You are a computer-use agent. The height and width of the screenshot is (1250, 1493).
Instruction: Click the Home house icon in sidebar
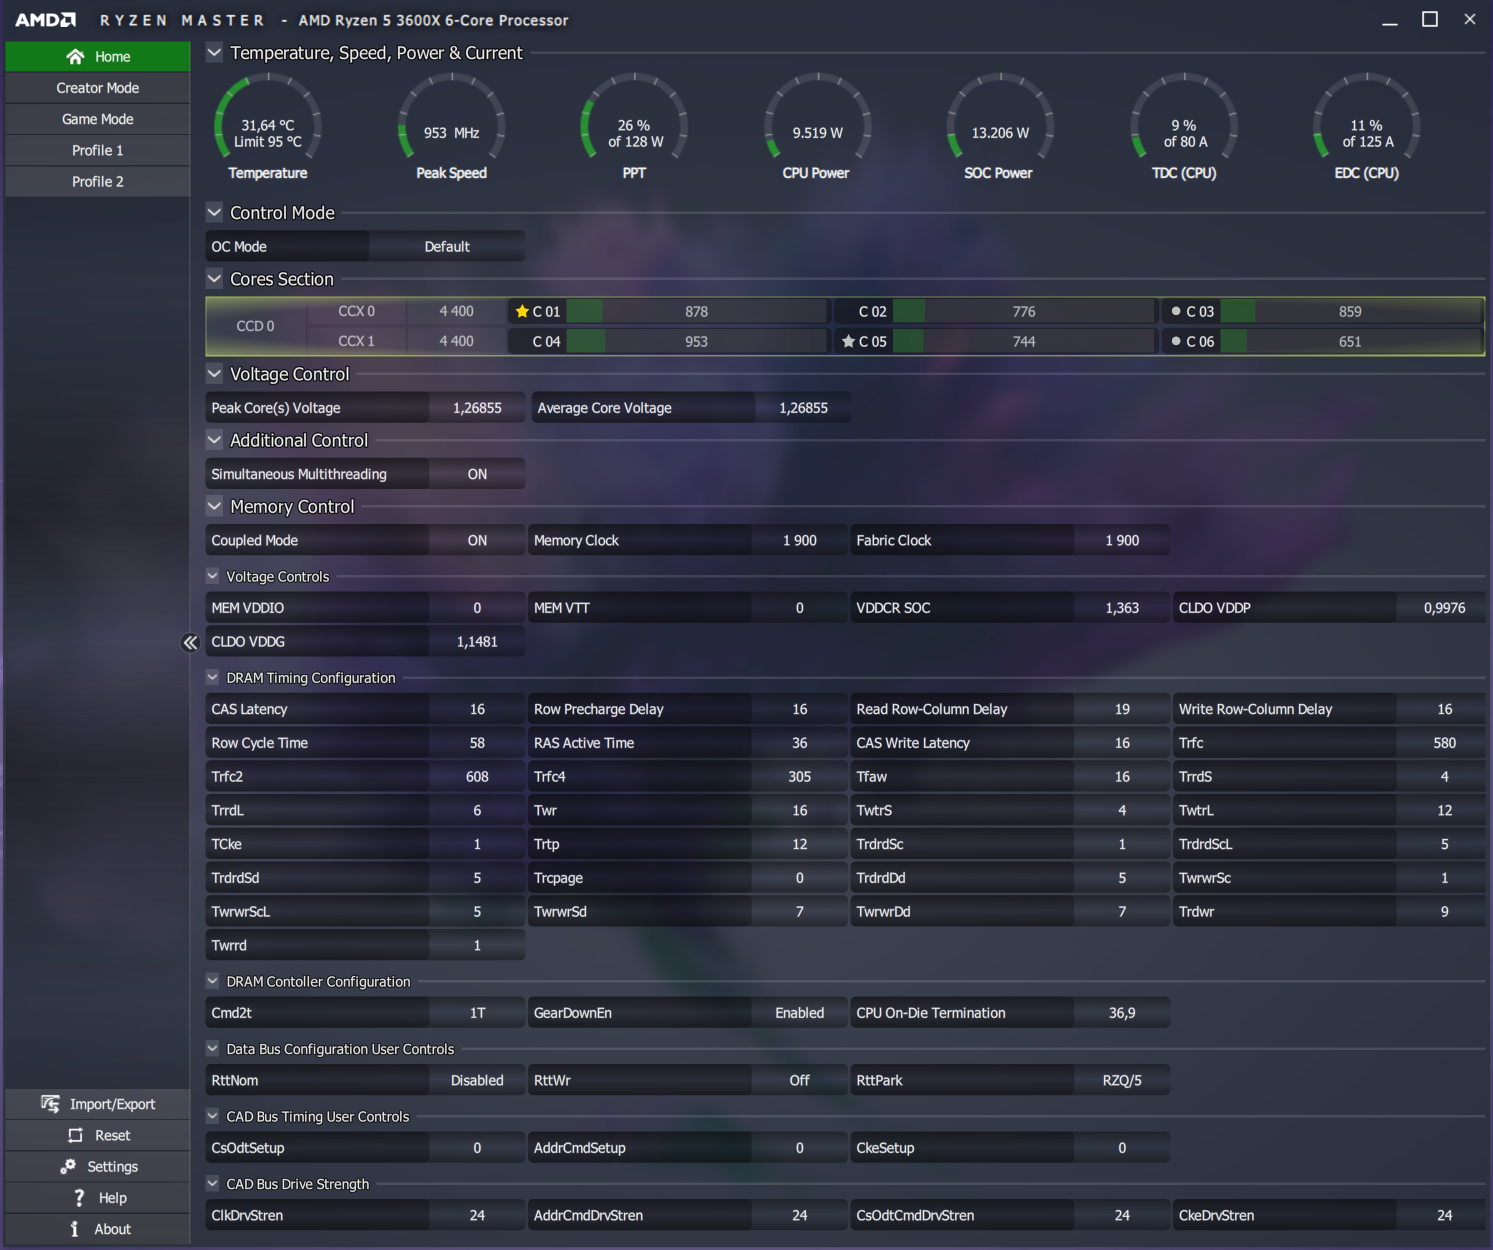point(75,57)
